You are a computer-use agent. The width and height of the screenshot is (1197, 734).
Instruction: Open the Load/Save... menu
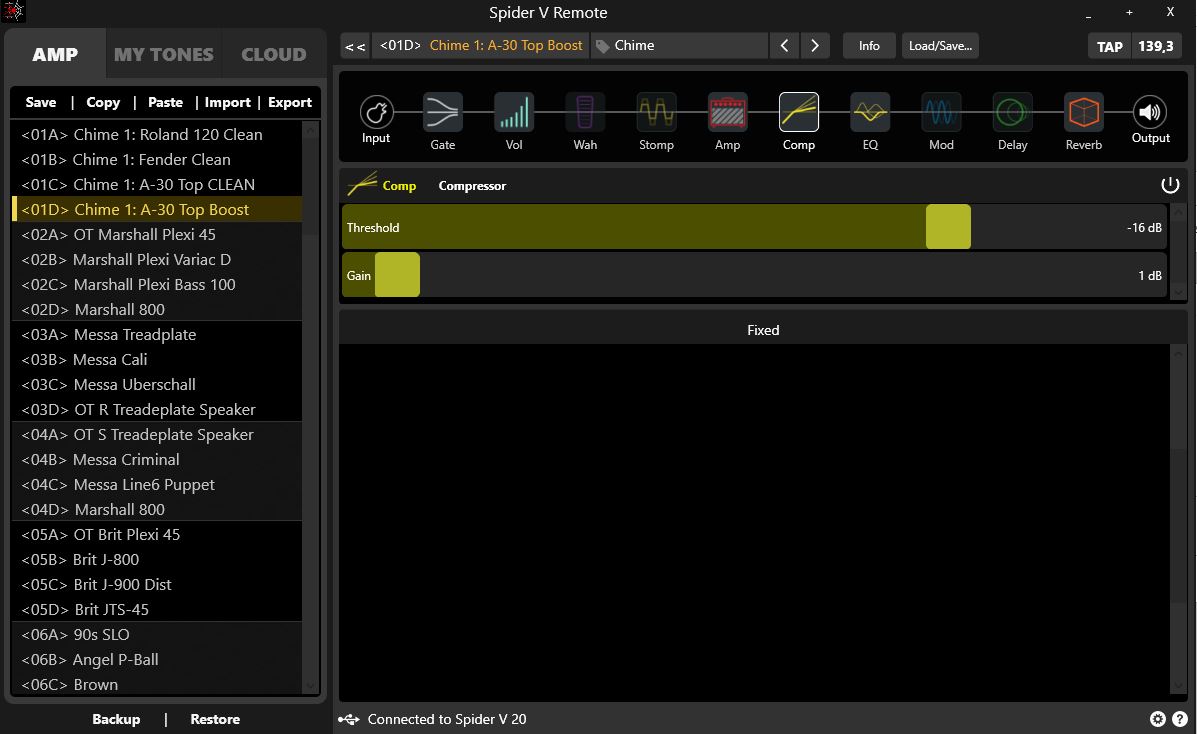[940, 46]
